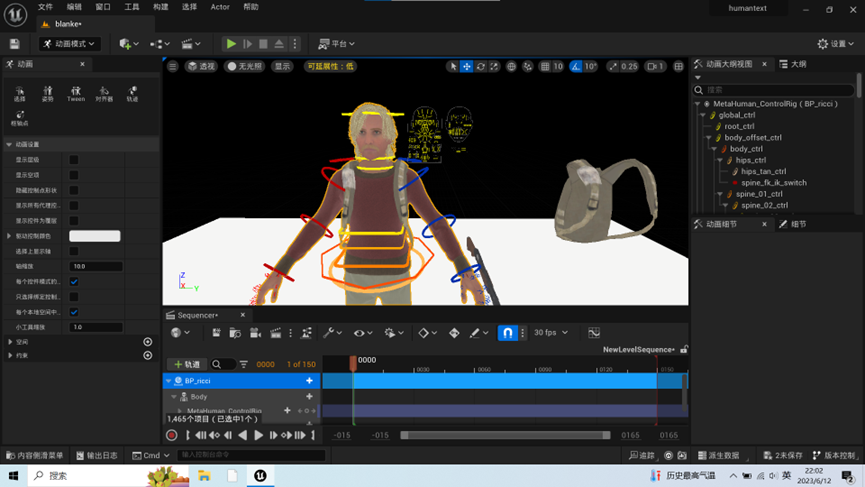The height and width of the screenshot is (487, 865).
Task: Switch to the 大纲 tab
Action: click(798, 64)
